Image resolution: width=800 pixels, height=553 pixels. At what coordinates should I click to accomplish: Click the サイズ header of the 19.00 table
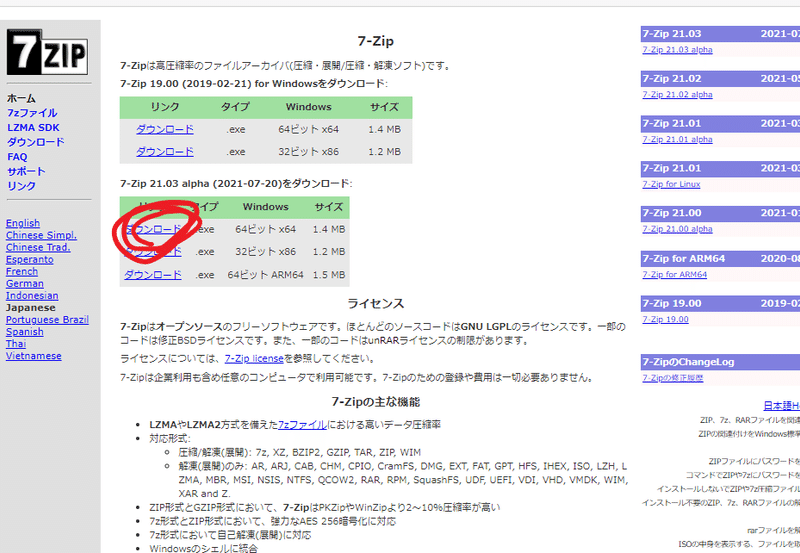[384, 107]
